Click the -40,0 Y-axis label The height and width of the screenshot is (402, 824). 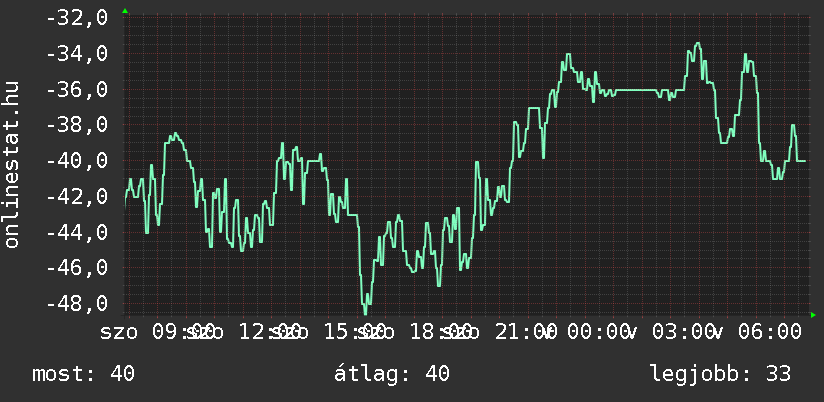click(77, 160)
